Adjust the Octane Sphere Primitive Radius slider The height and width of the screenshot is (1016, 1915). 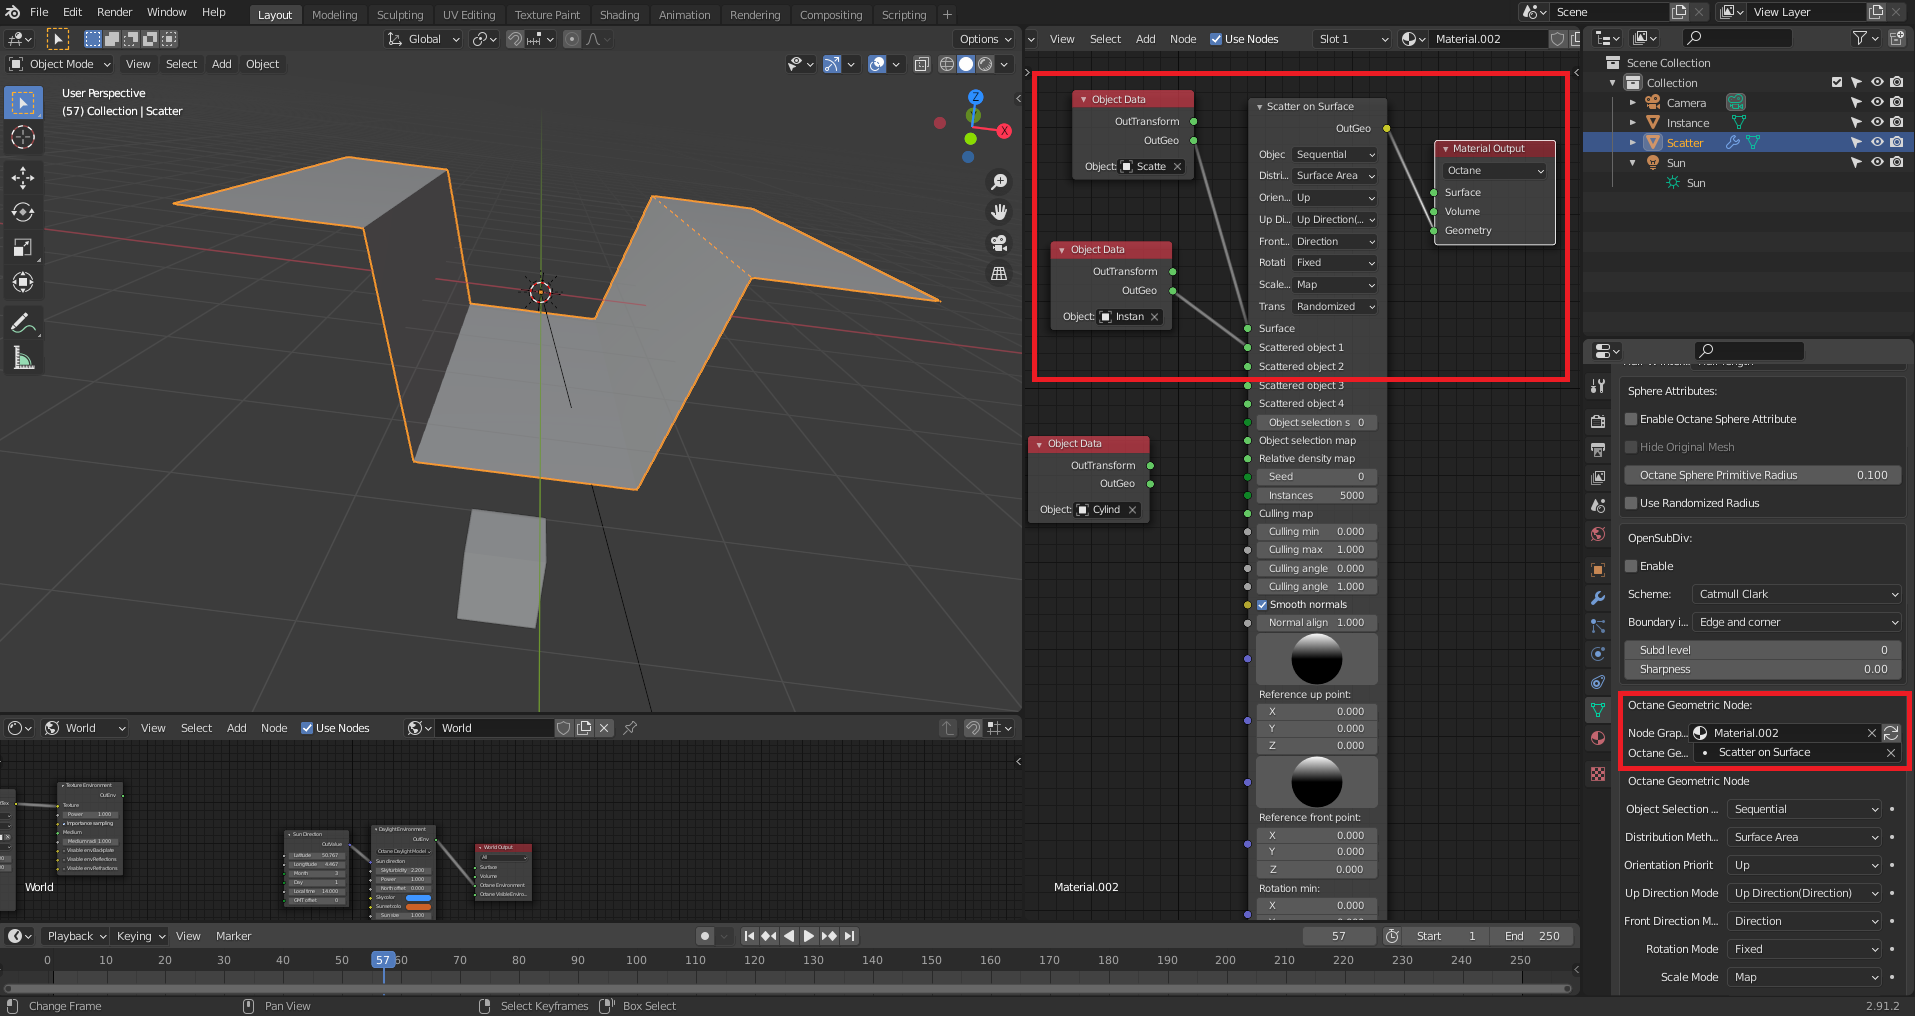(1763, 475)
